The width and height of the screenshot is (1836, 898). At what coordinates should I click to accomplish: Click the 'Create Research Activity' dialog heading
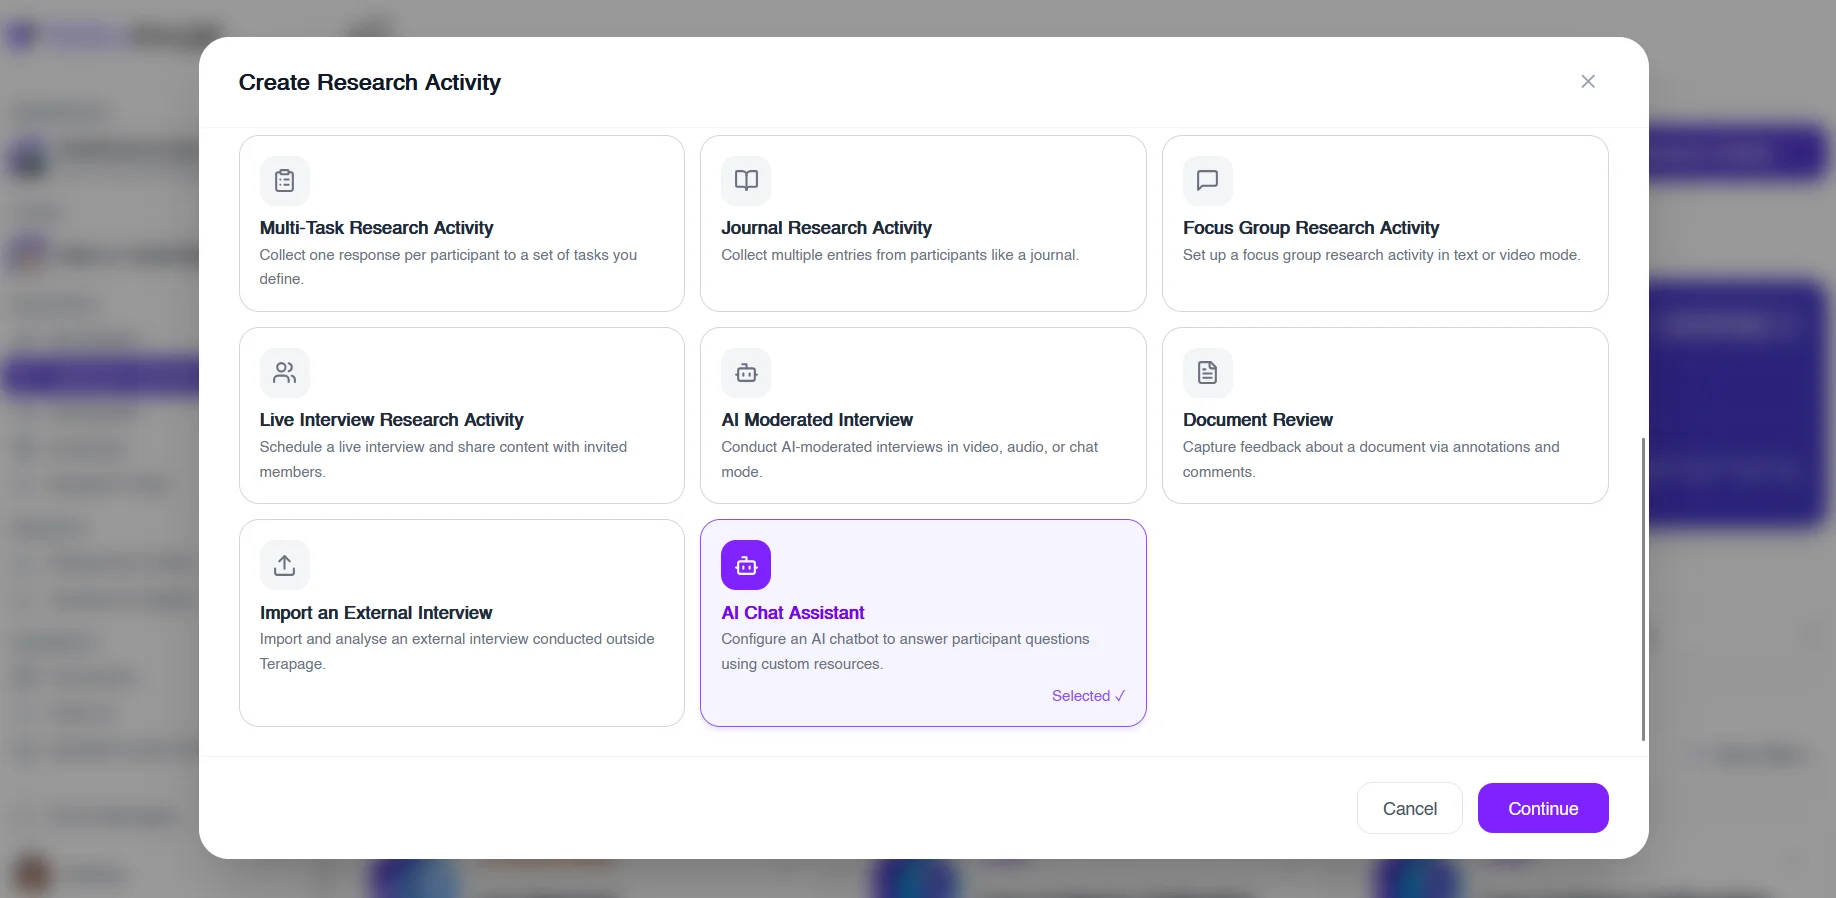[x=370, y=82]
